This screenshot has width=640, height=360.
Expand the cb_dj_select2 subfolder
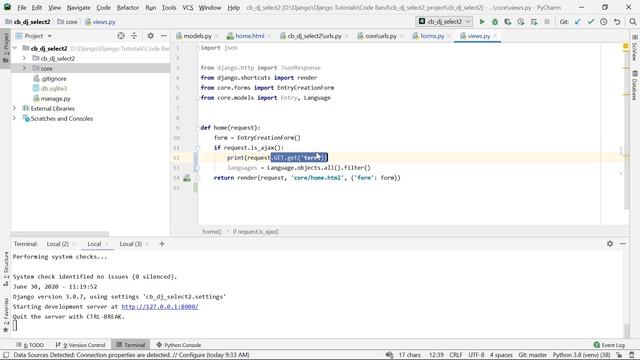coord(24,58)
